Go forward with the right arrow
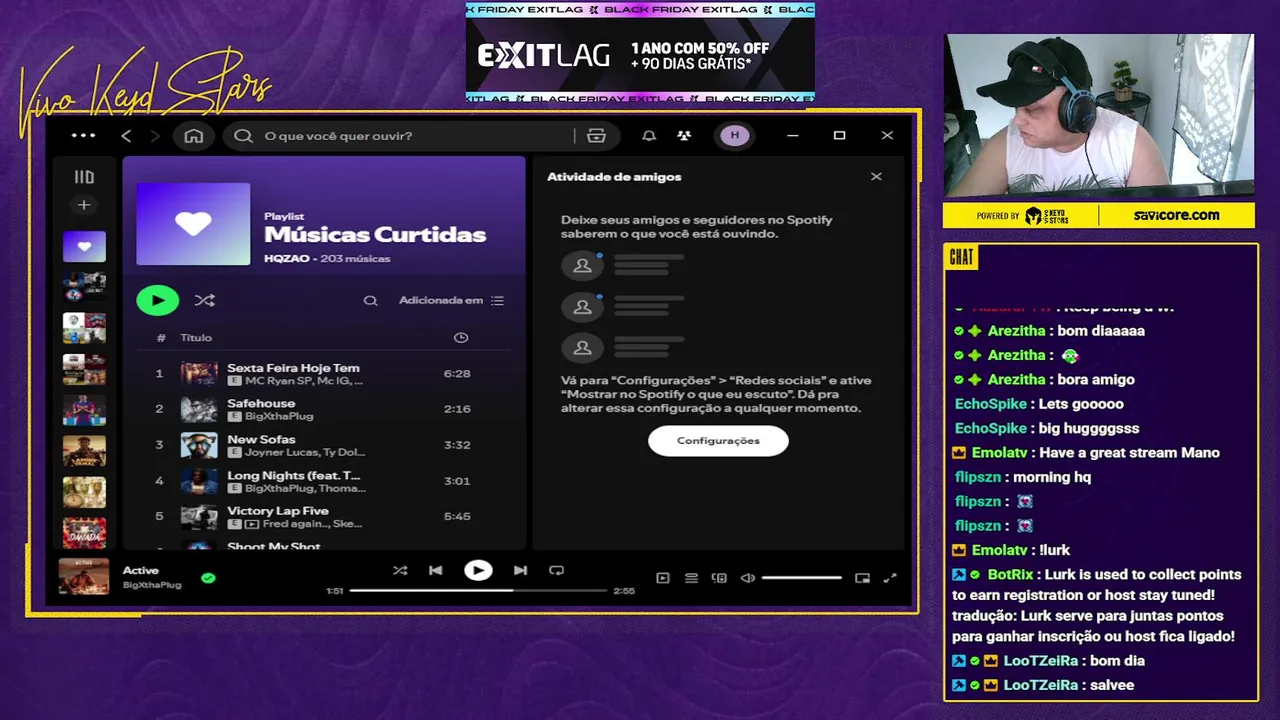1280x720 pixels. point(154,136)
